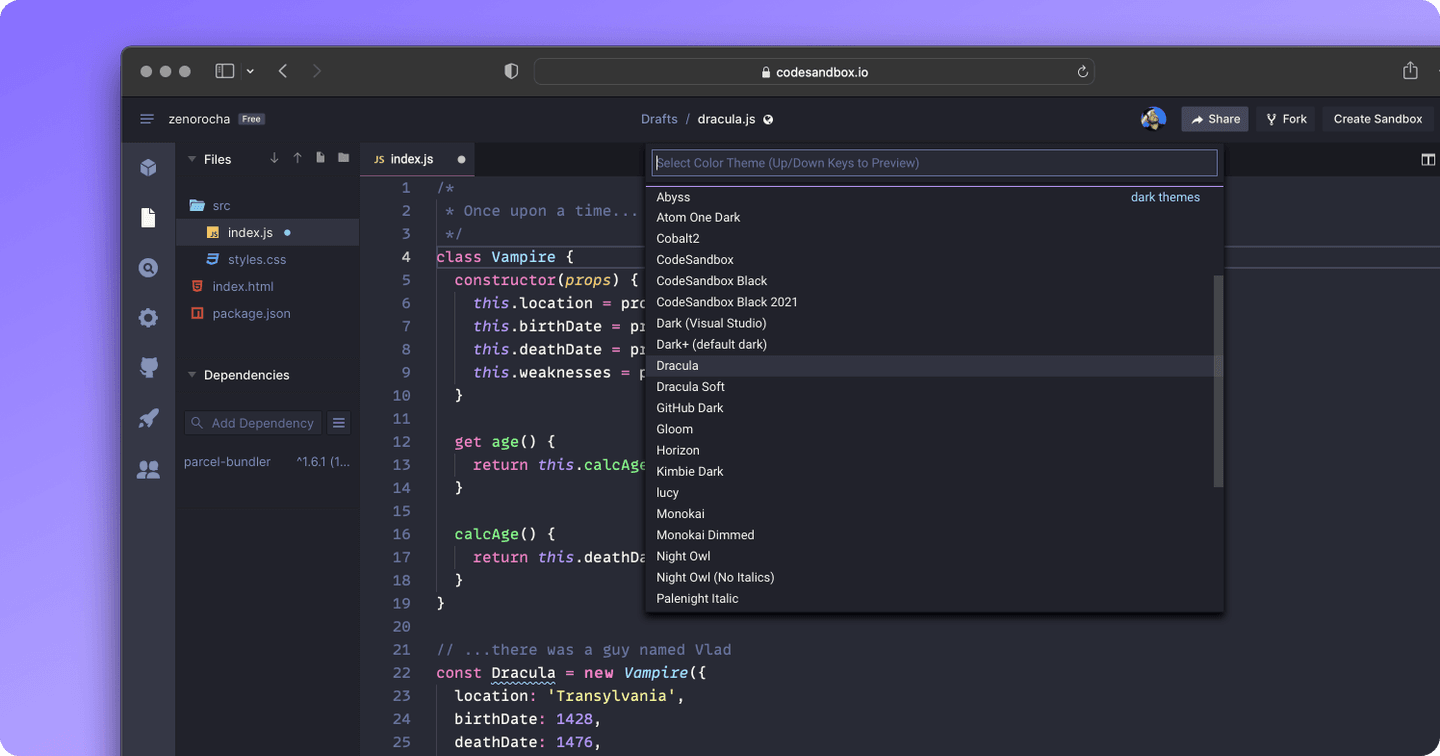This screenshot has width=1440, height=756.
Task: Click the Share button
Action: (x=1214, y=118)
